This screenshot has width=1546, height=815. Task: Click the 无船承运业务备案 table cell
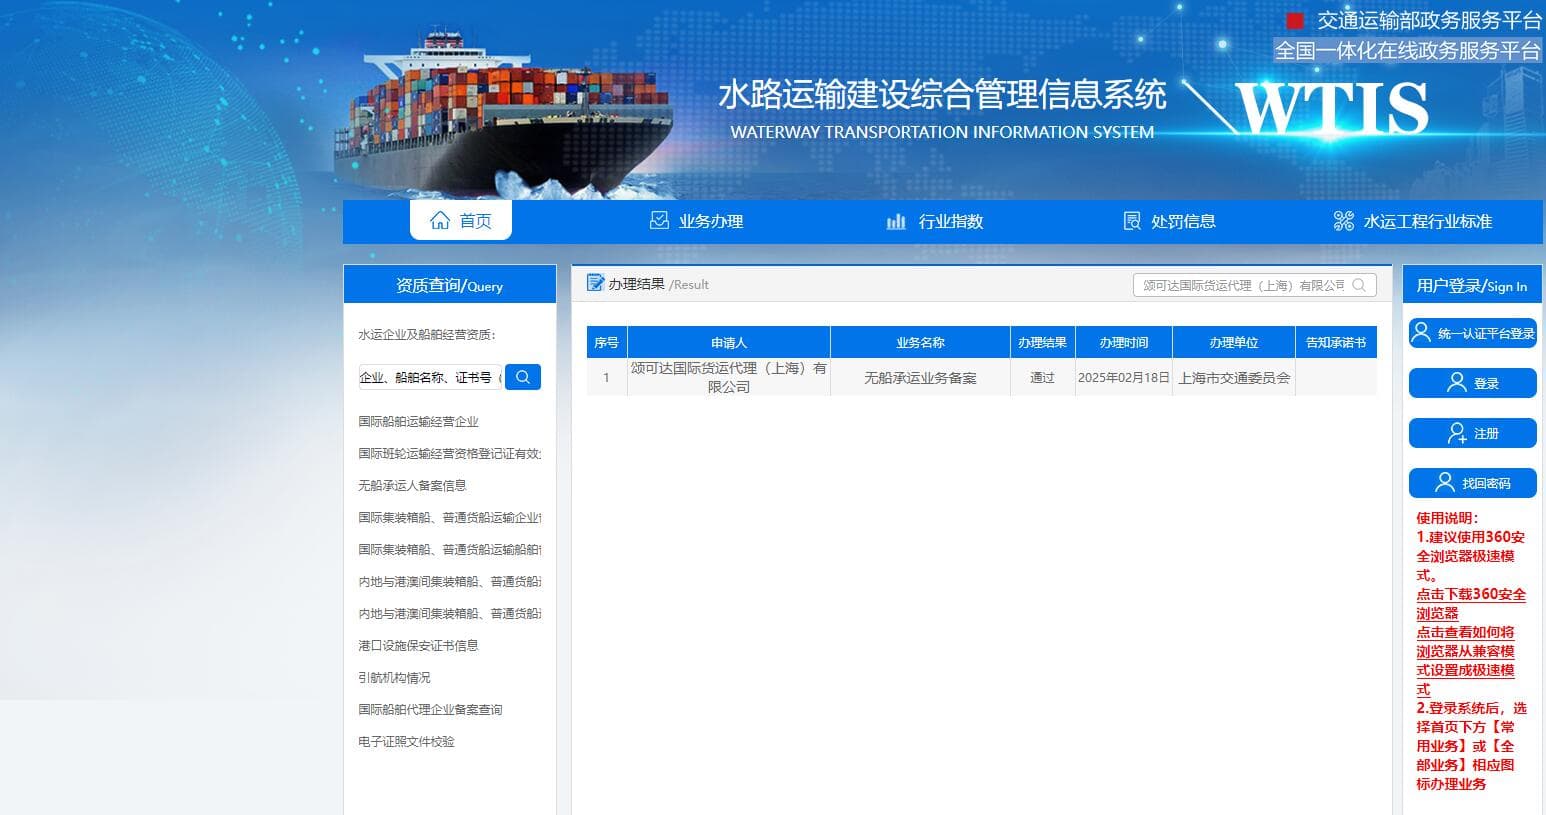(920, 378)
